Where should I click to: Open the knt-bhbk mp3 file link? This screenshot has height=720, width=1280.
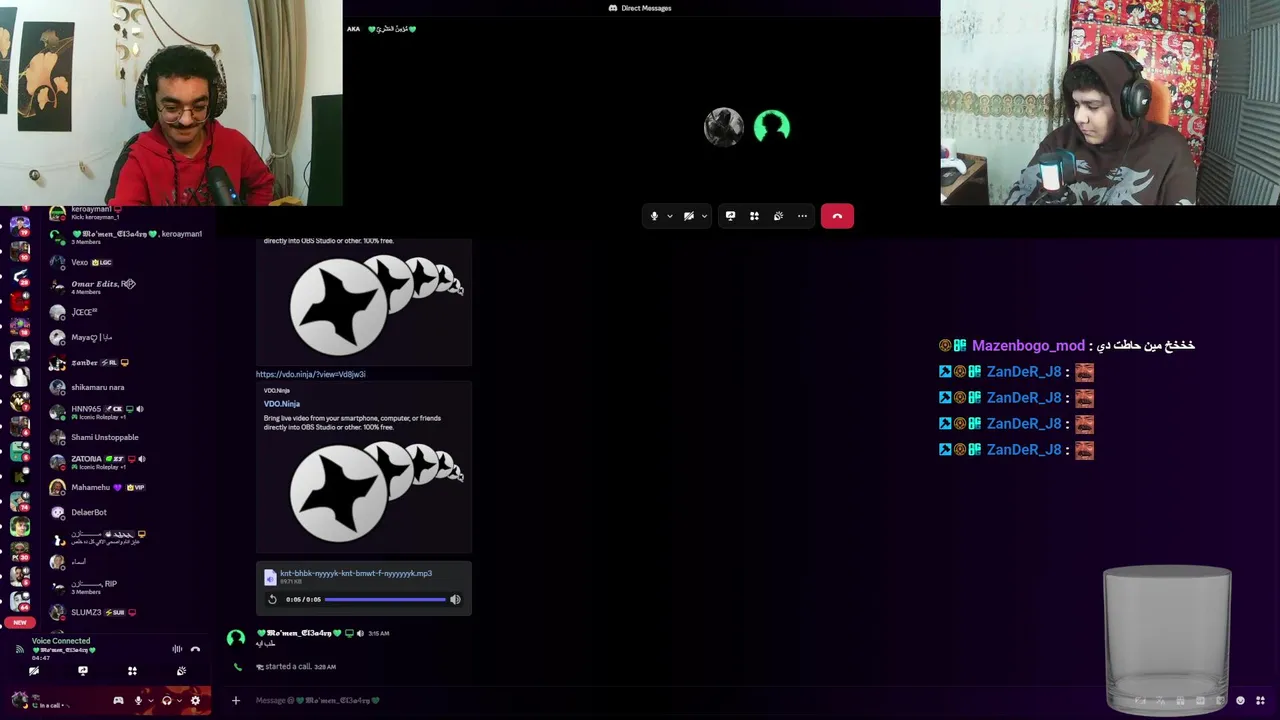(356, 573)
